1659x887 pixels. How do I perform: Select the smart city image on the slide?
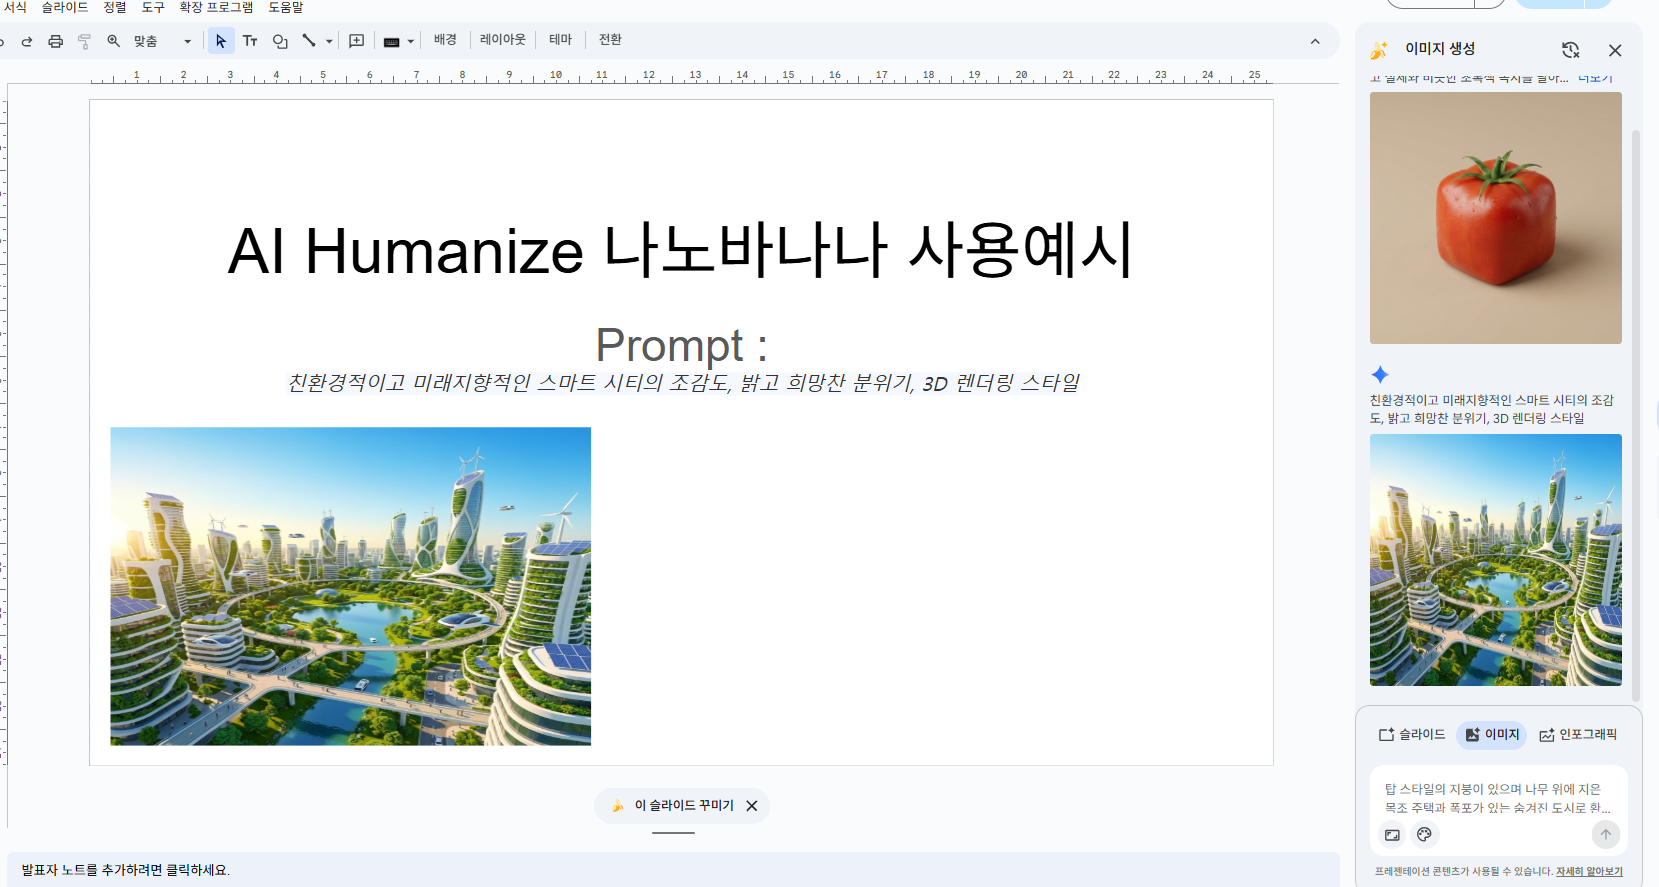tap(351, 587)
